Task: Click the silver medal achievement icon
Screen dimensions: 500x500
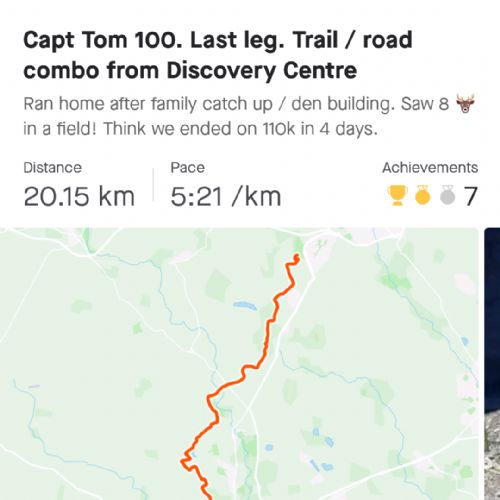Action: 447,195
